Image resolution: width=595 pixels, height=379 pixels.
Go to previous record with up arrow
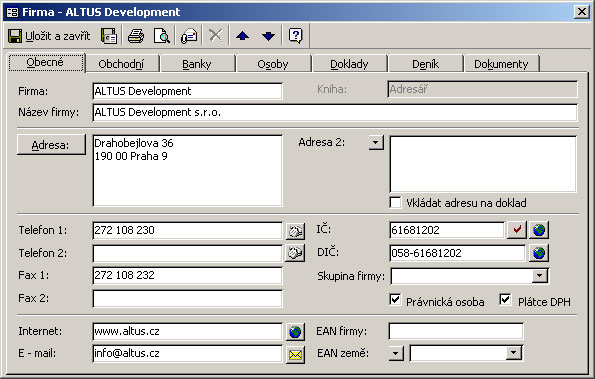click(x=242, y=36)
